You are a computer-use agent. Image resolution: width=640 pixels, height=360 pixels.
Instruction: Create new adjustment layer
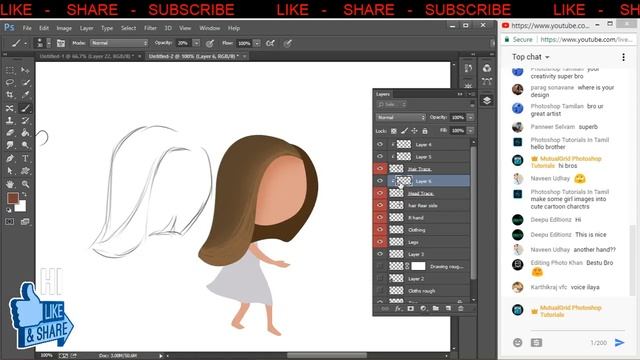(423, 309)
